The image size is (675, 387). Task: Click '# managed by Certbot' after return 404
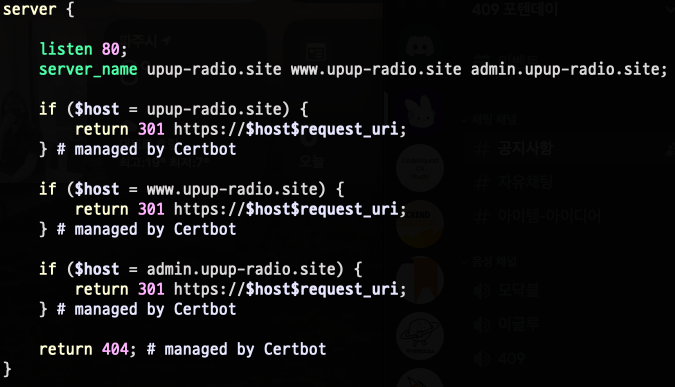pos(236,350)
